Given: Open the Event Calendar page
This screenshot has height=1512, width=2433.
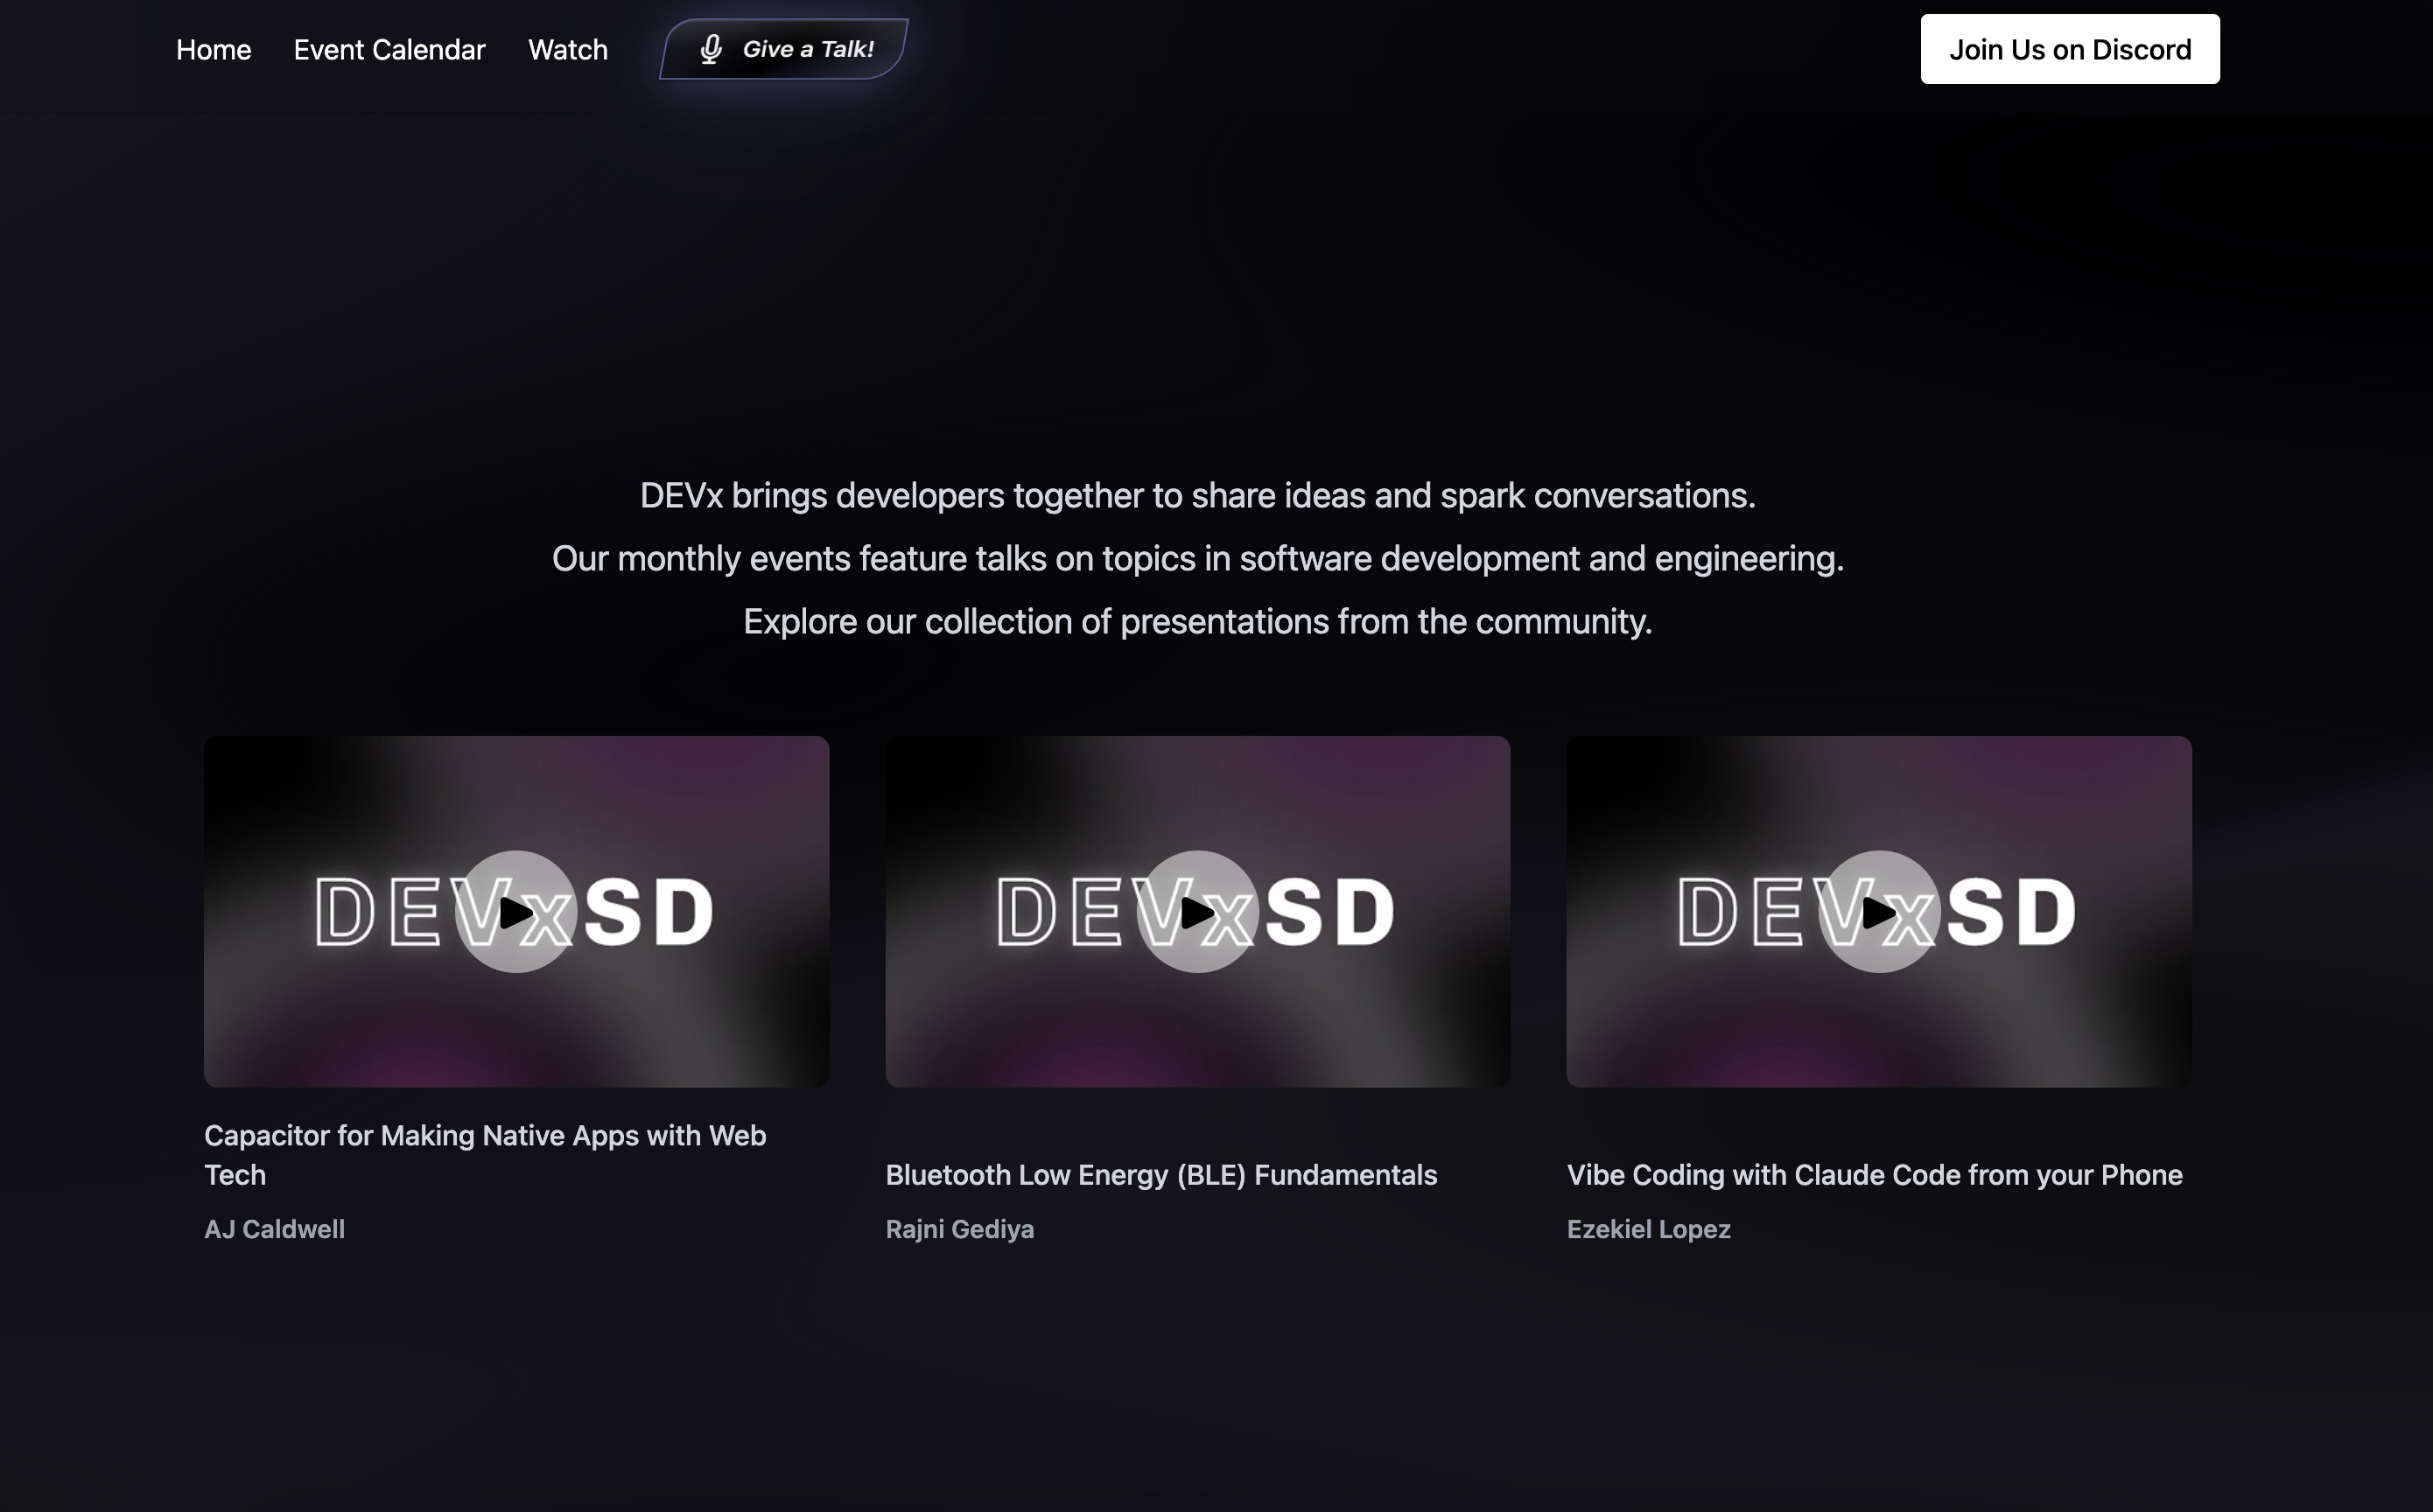Looking at the screenshot, I should click(x=389, y=49).
